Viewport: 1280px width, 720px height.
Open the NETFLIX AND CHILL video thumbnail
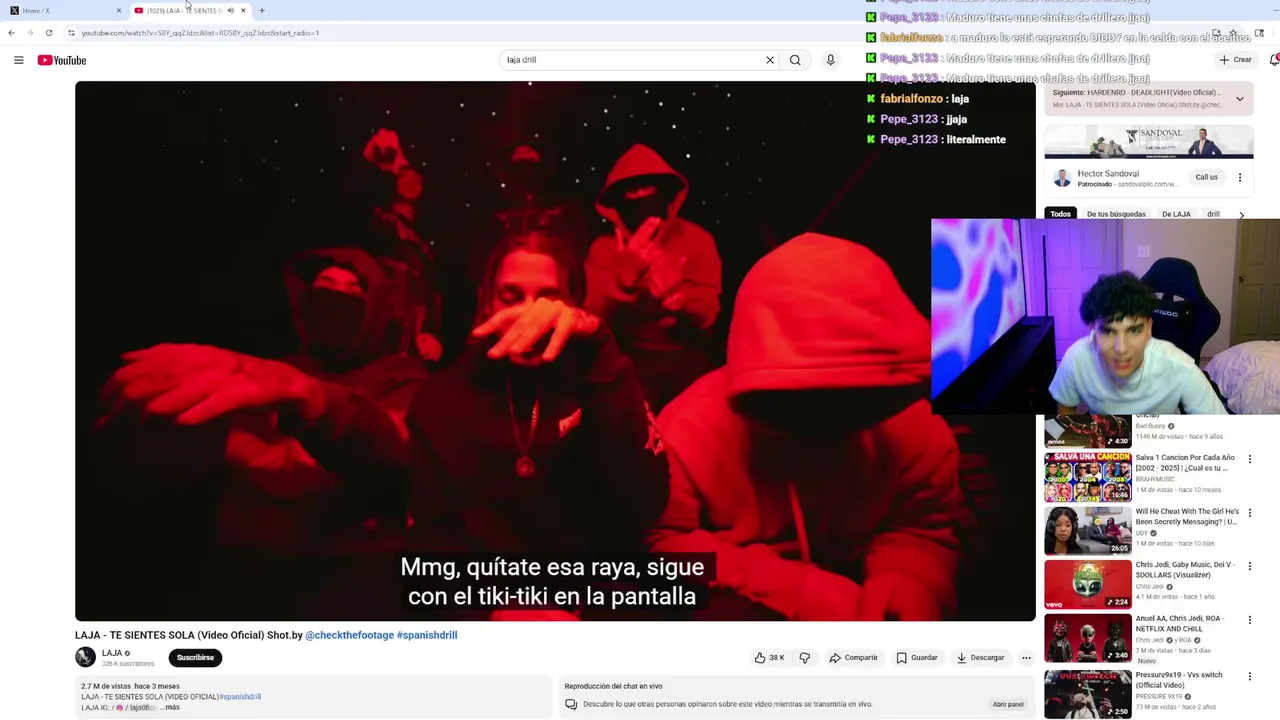point(1088,638)
